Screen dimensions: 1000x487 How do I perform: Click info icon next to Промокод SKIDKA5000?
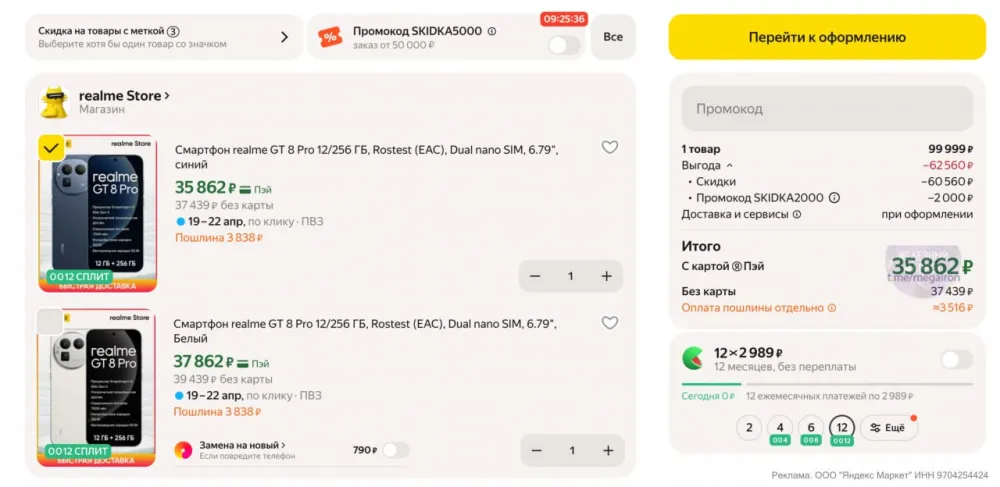point(491,31)
